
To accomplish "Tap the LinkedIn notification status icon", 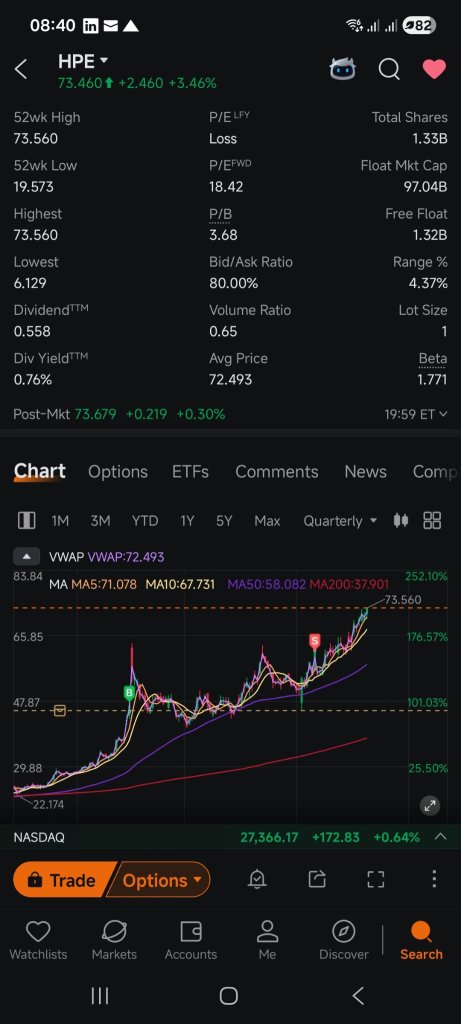I will (x=90, y=26).
